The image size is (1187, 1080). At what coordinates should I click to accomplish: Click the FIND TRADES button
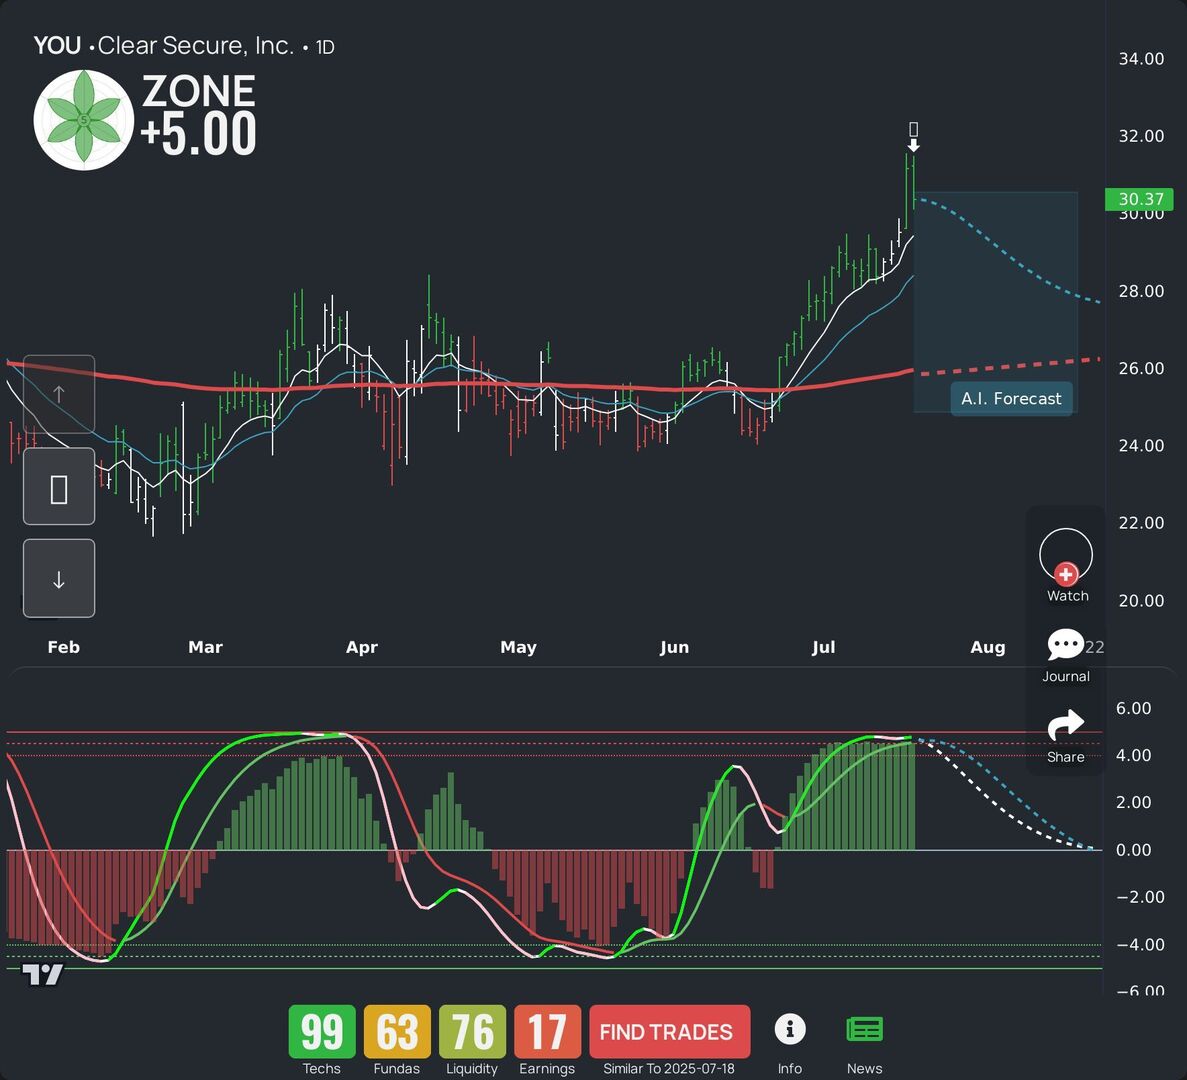pos(669,1032)
